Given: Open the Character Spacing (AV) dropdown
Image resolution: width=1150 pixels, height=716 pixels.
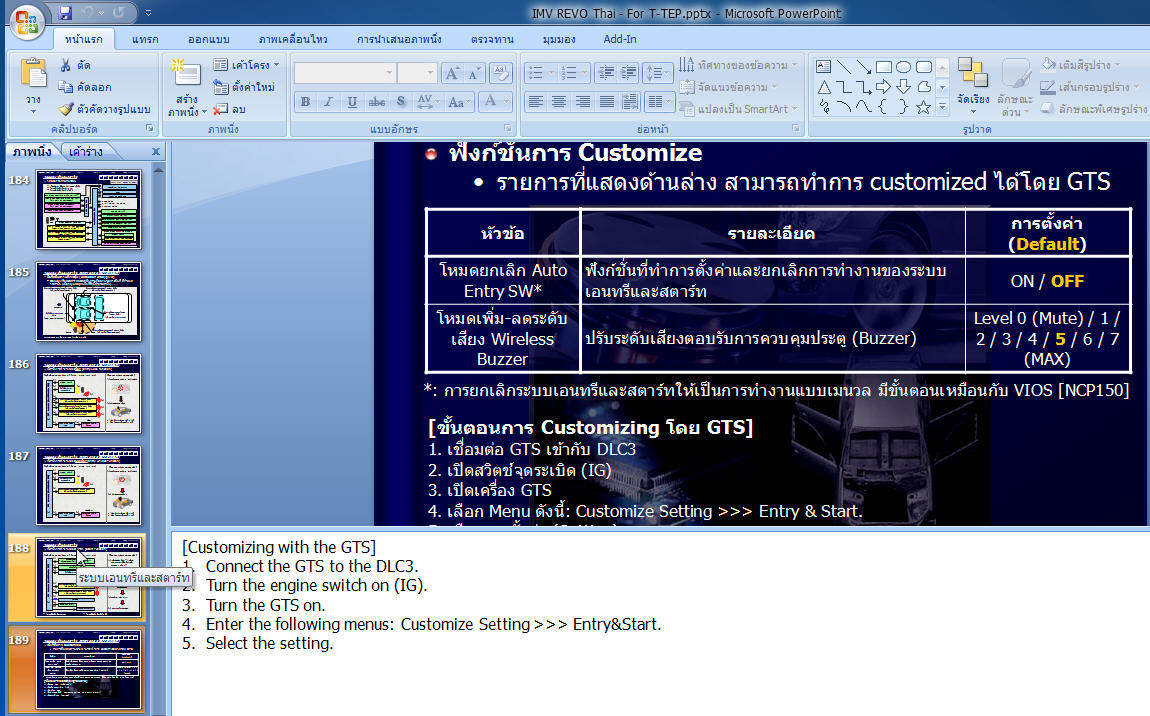Looking at the screenshot, I should pos(426,102).
